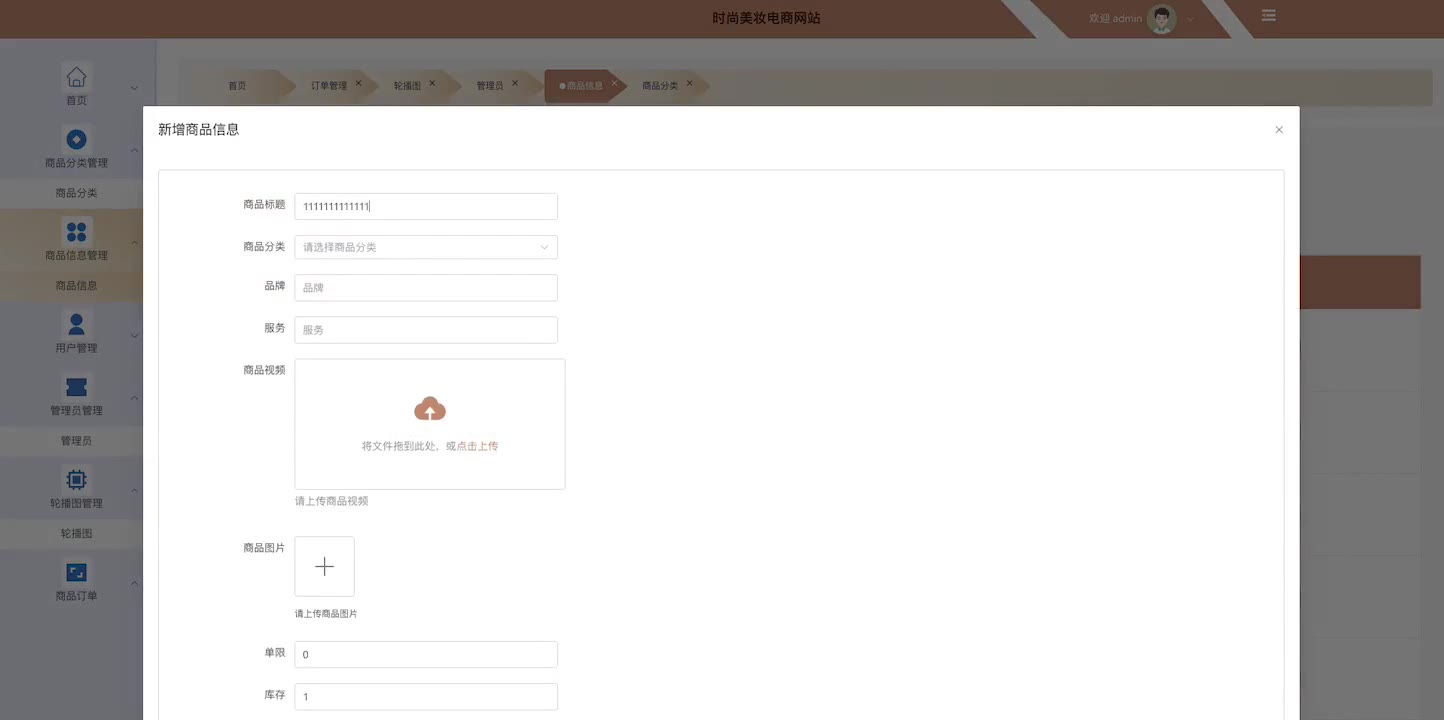Collapse the 商品信息管理 chevron
Screen dimensions: 1444x720
pyautogui.click(x=134, y=243)
